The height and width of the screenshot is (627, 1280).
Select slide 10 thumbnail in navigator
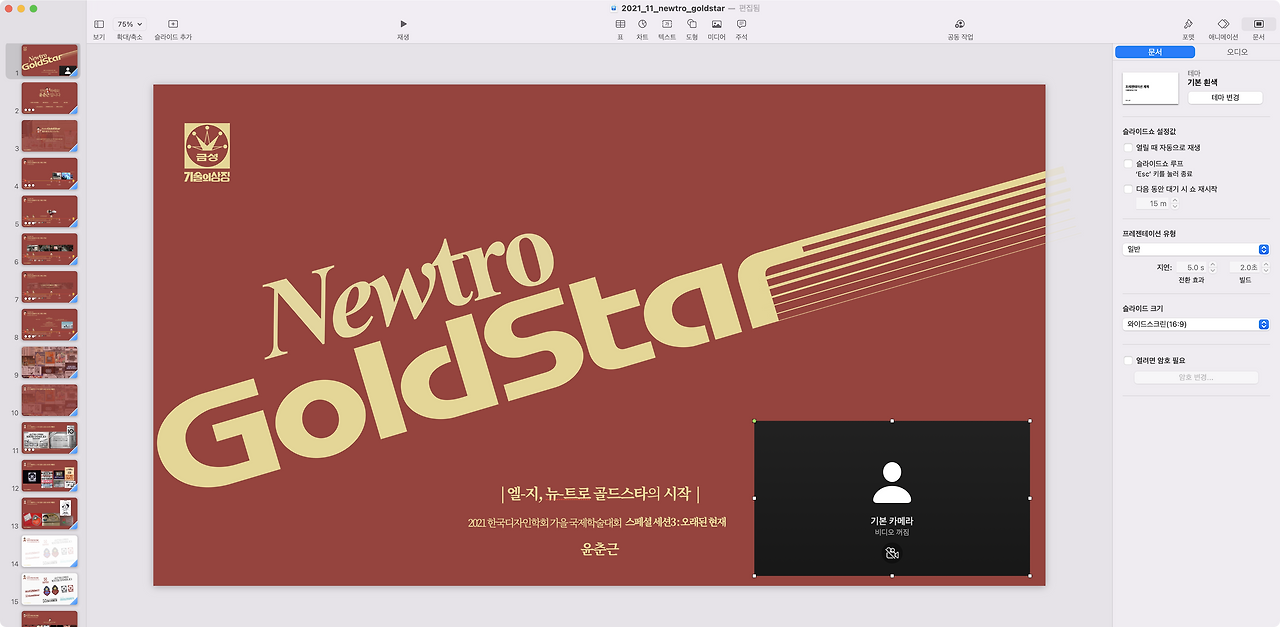pos(49,400)
